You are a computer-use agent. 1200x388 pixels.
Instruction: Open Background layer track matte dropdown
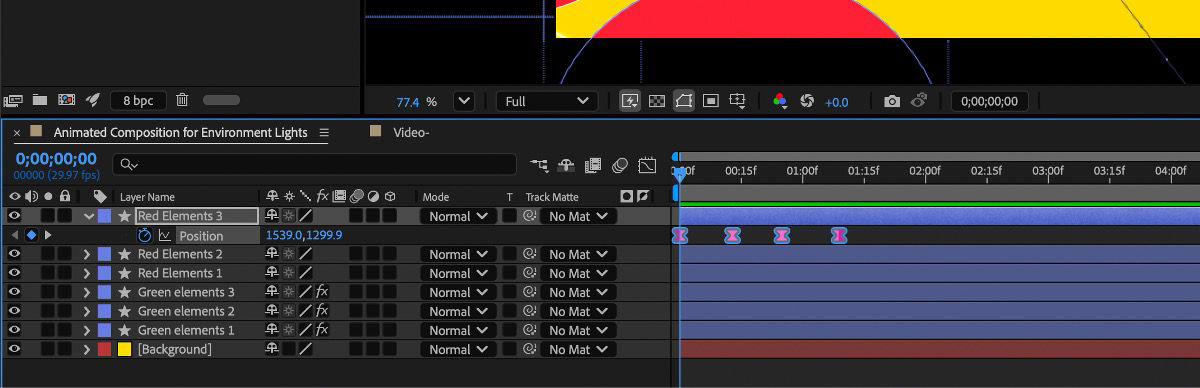click(x=579, y=349)
